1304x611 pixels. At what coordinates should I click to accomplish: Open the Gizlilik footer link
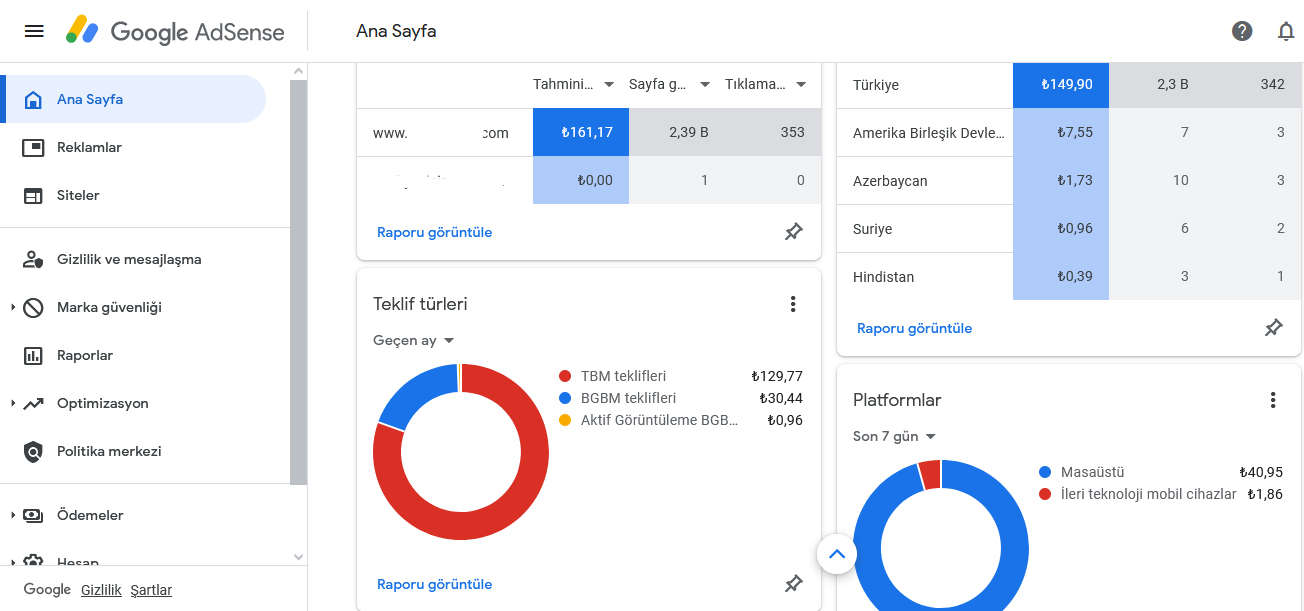click(101, 590)
